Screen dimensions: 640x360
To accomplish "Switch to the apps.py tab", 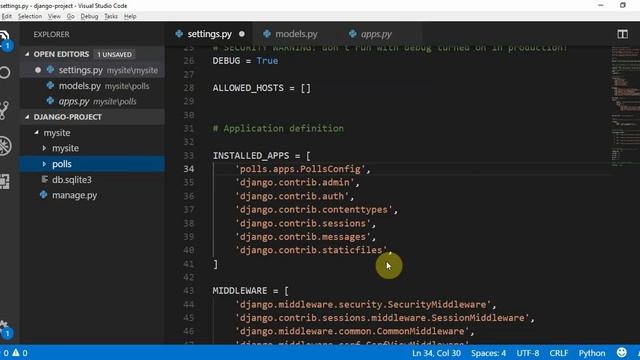I will click(x=376, y=34).
